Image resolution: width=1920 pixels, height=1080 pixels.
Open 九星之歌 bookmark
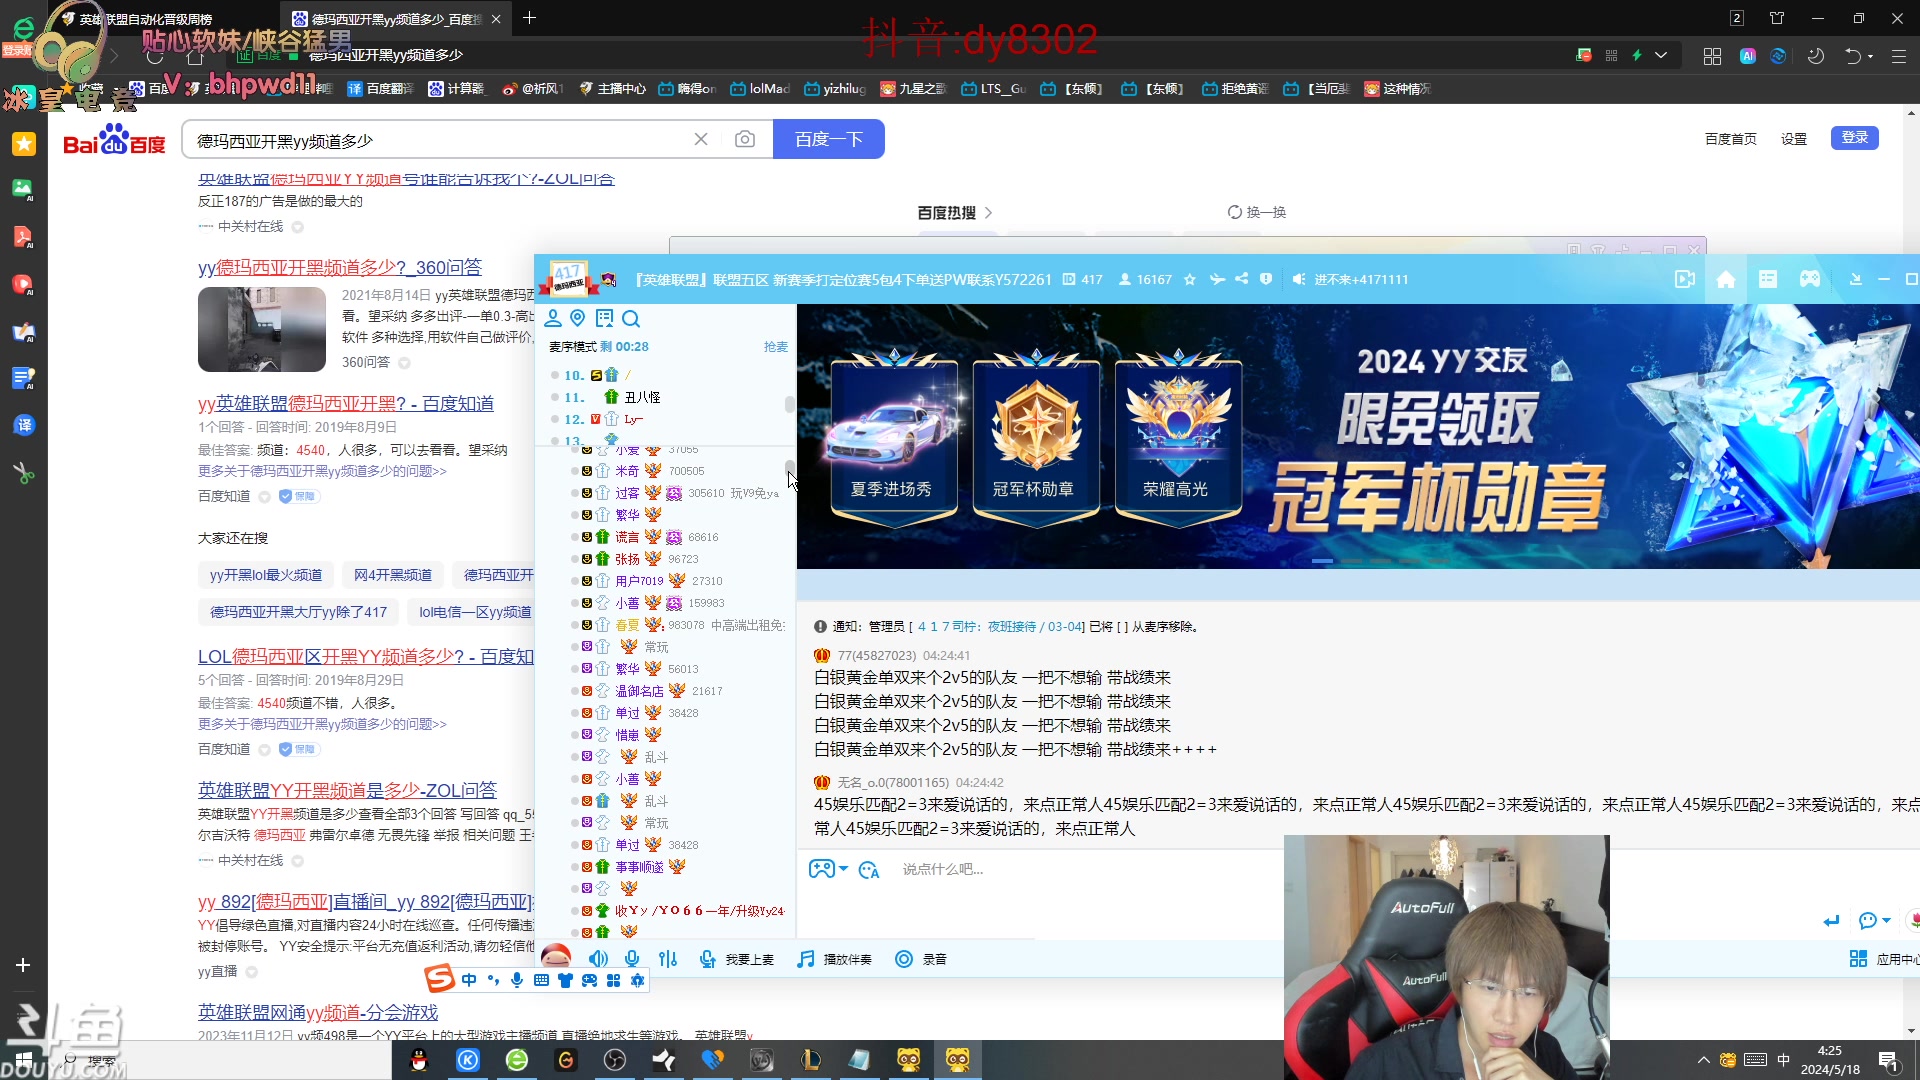point(913,89)
